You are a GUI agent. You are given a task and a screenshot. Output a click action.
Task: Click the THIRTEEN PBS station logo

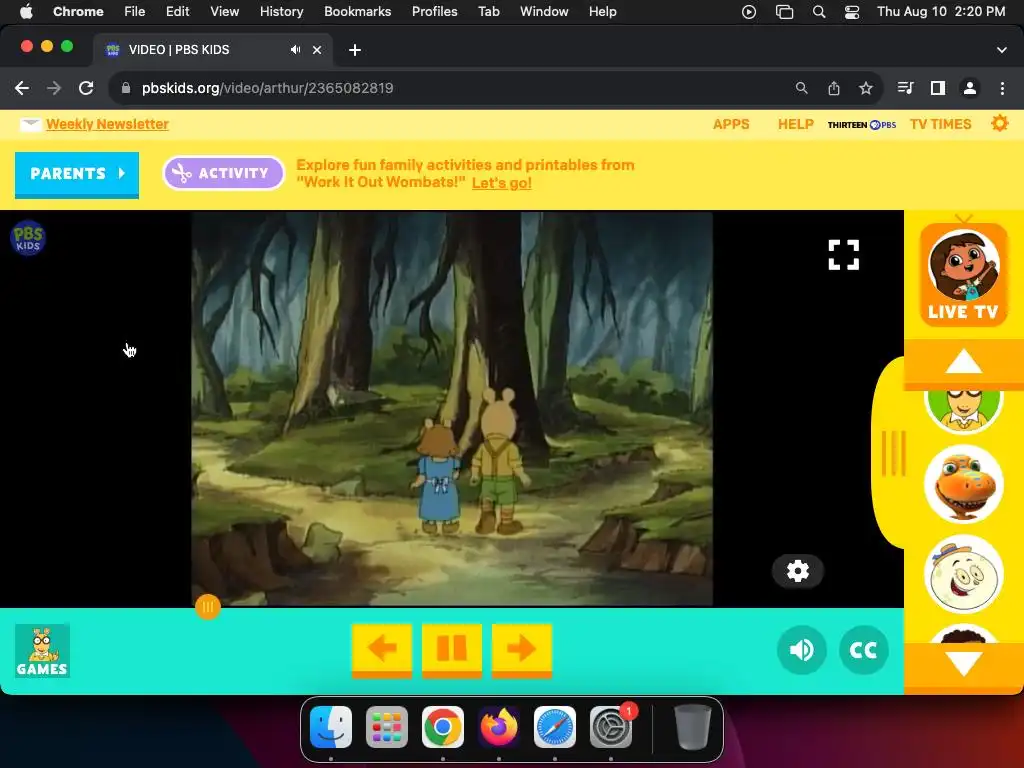(x=861, y=125)
